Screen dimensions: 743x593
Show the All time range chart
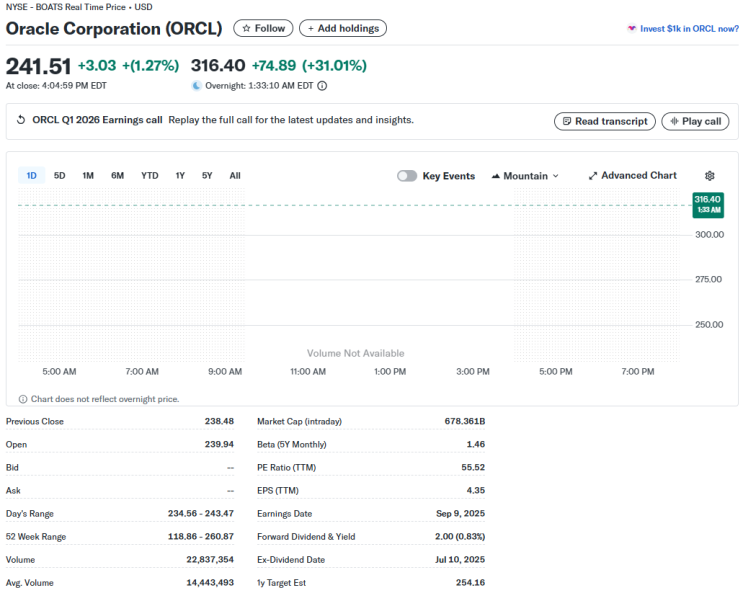[235, 176]
